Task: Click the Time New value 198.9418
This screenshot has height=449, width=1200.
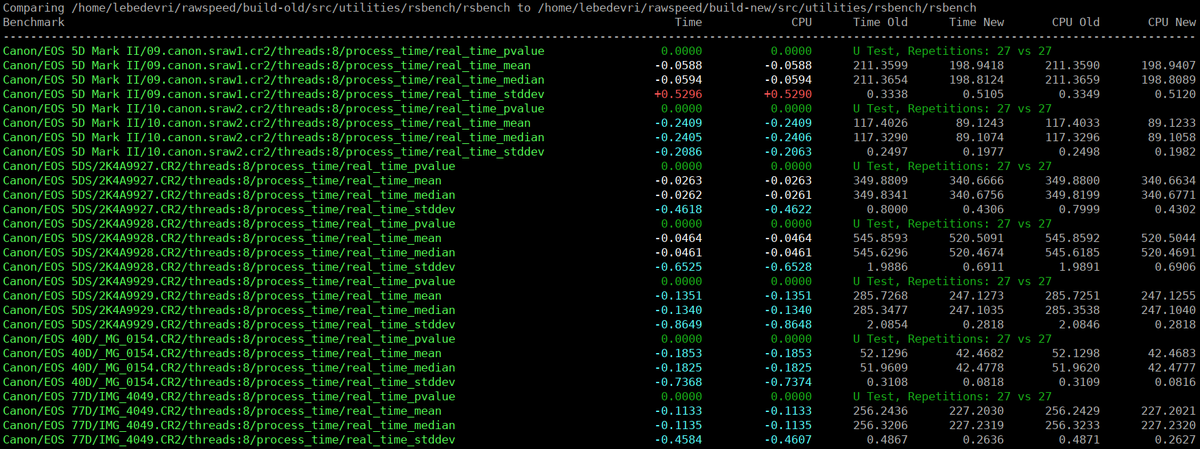Action: coord(978,65)
